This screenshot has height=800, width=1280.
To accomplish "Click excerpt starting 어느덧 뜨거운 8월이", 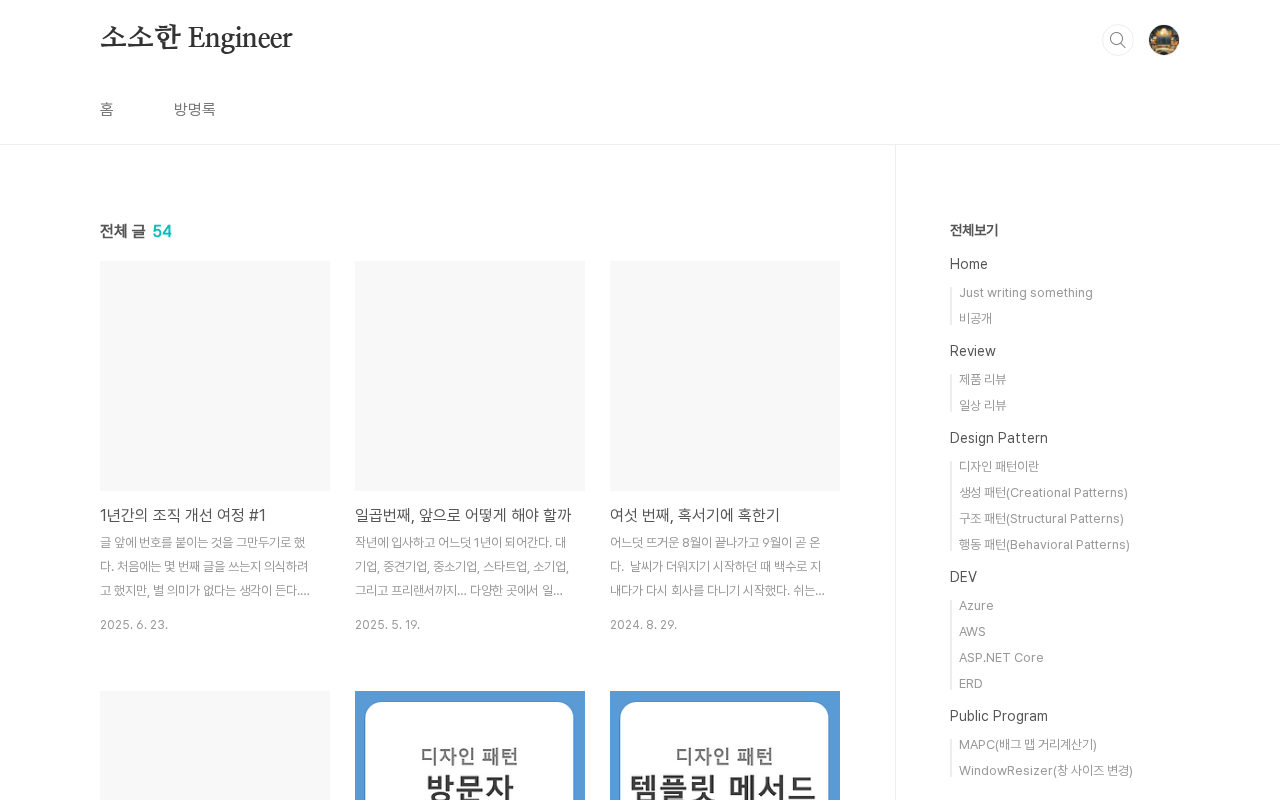I will pos(717,566).
